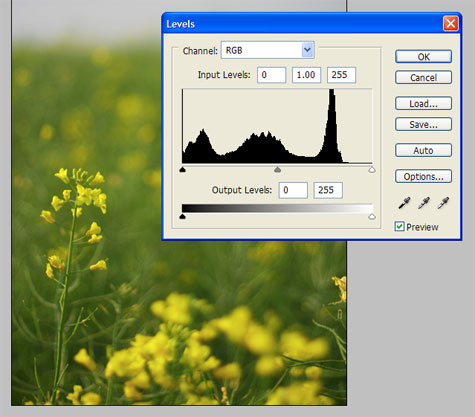Select the black point eyedropper
475x417 pixels.
[404, 203]
